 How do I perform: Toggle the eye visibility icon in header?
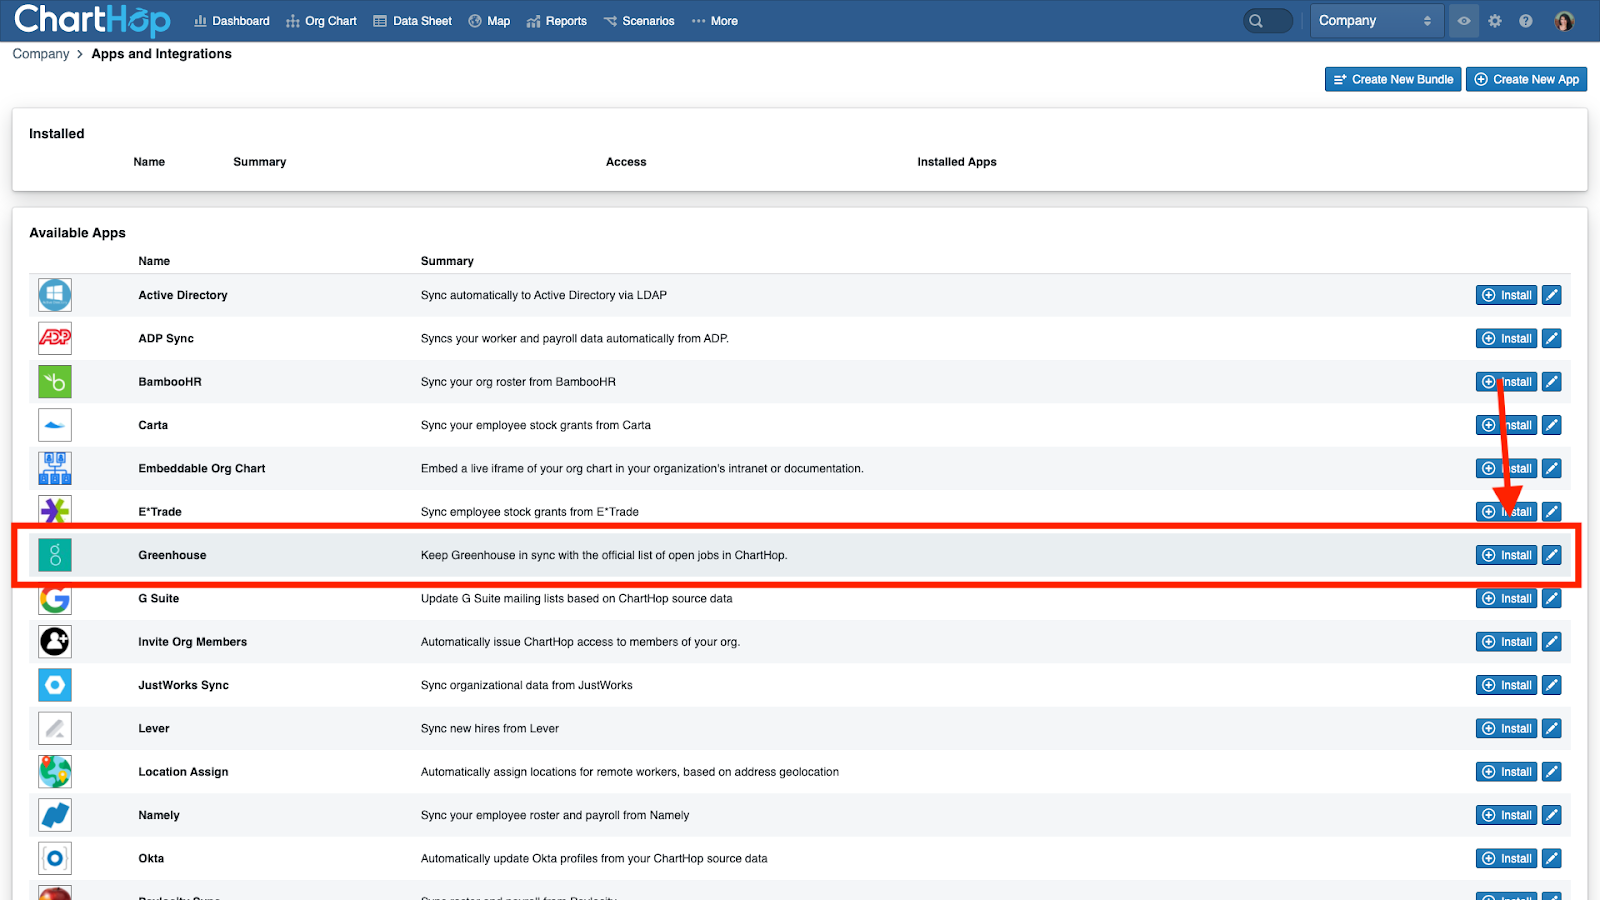[x=1464, y=21]
